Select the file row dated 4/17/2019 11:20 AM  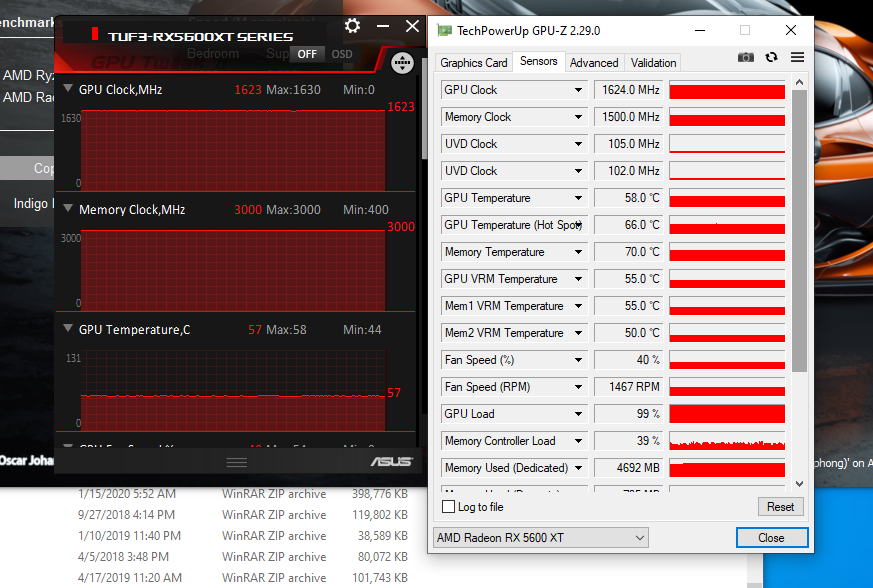[x=243, y=577]
